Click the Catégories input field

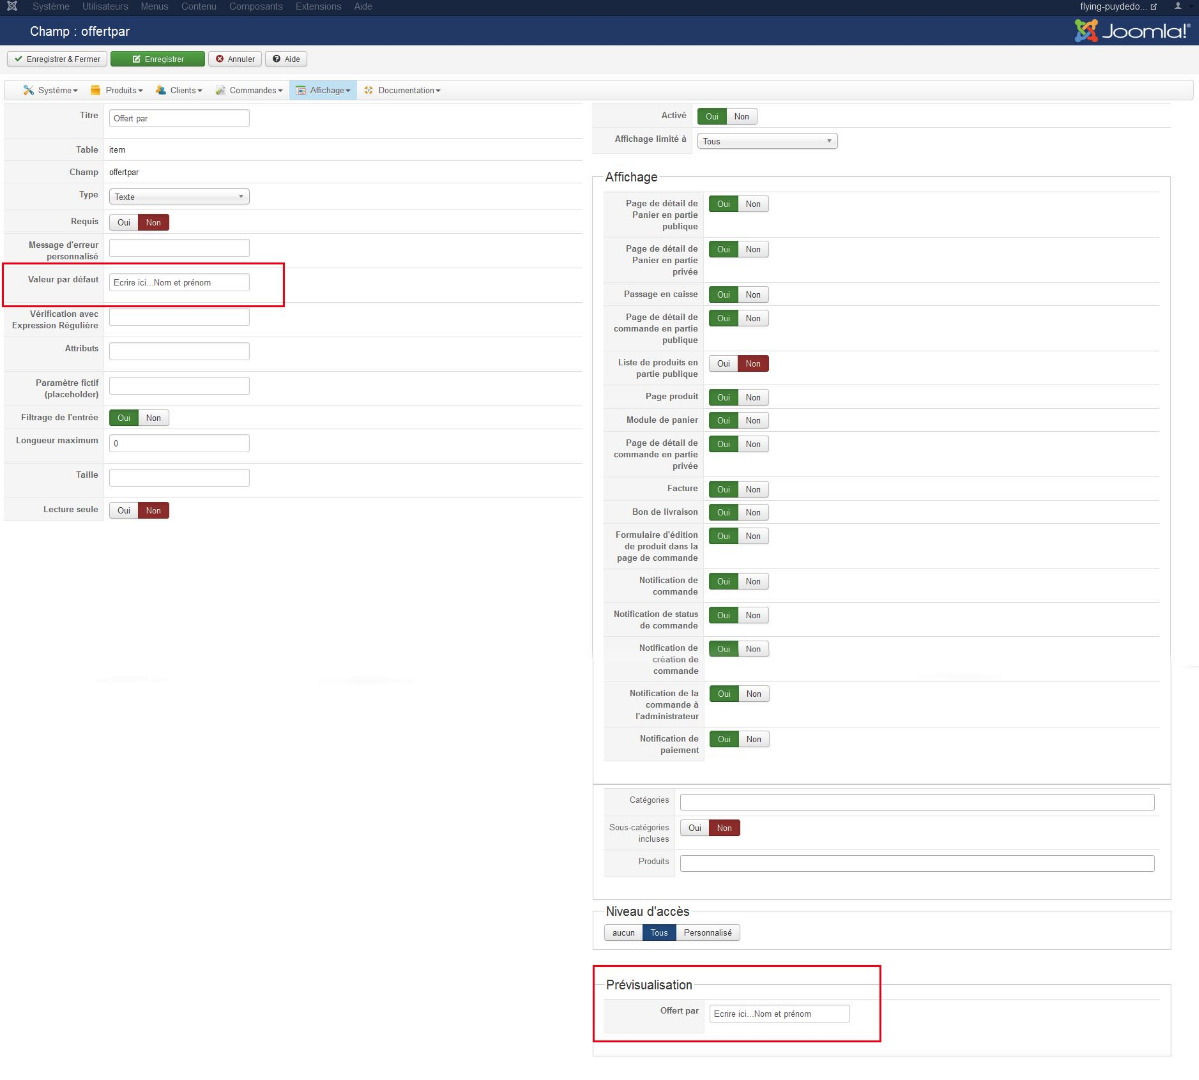[917, 802]
